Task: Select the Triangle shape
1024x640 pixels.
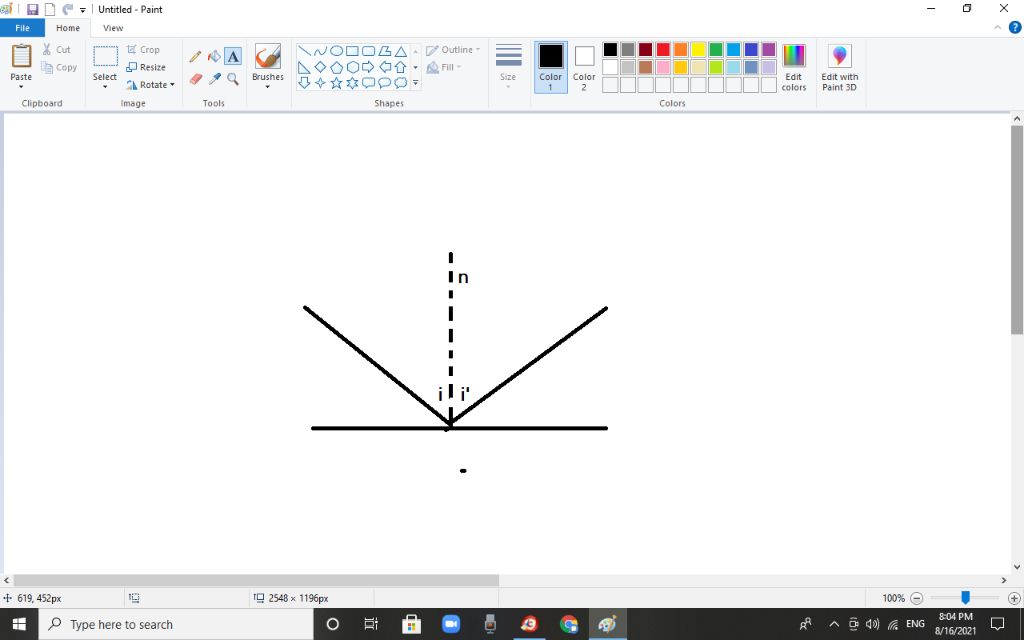Action: (400, 51)
